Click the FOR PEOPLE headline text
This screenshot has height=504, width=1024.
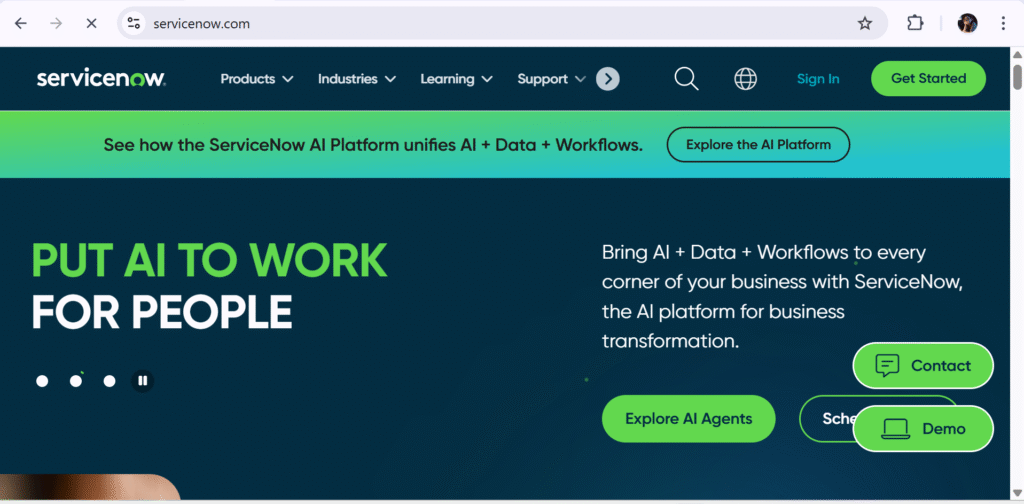(x=161, y=312)
